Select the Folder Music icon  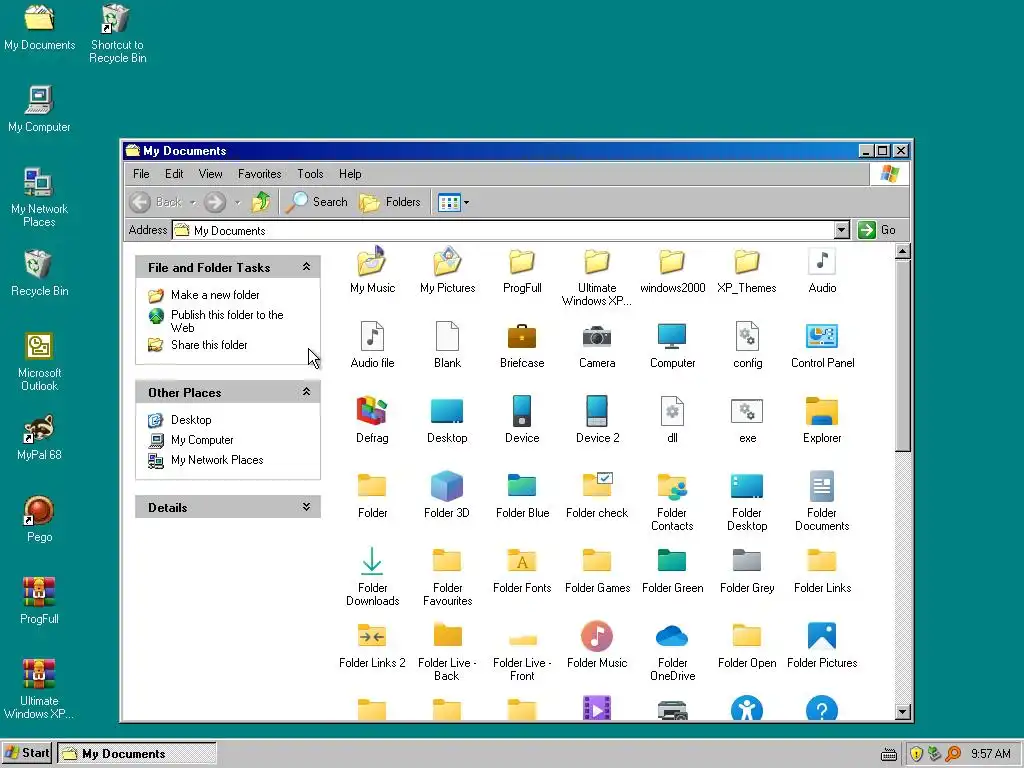[597, 636]
